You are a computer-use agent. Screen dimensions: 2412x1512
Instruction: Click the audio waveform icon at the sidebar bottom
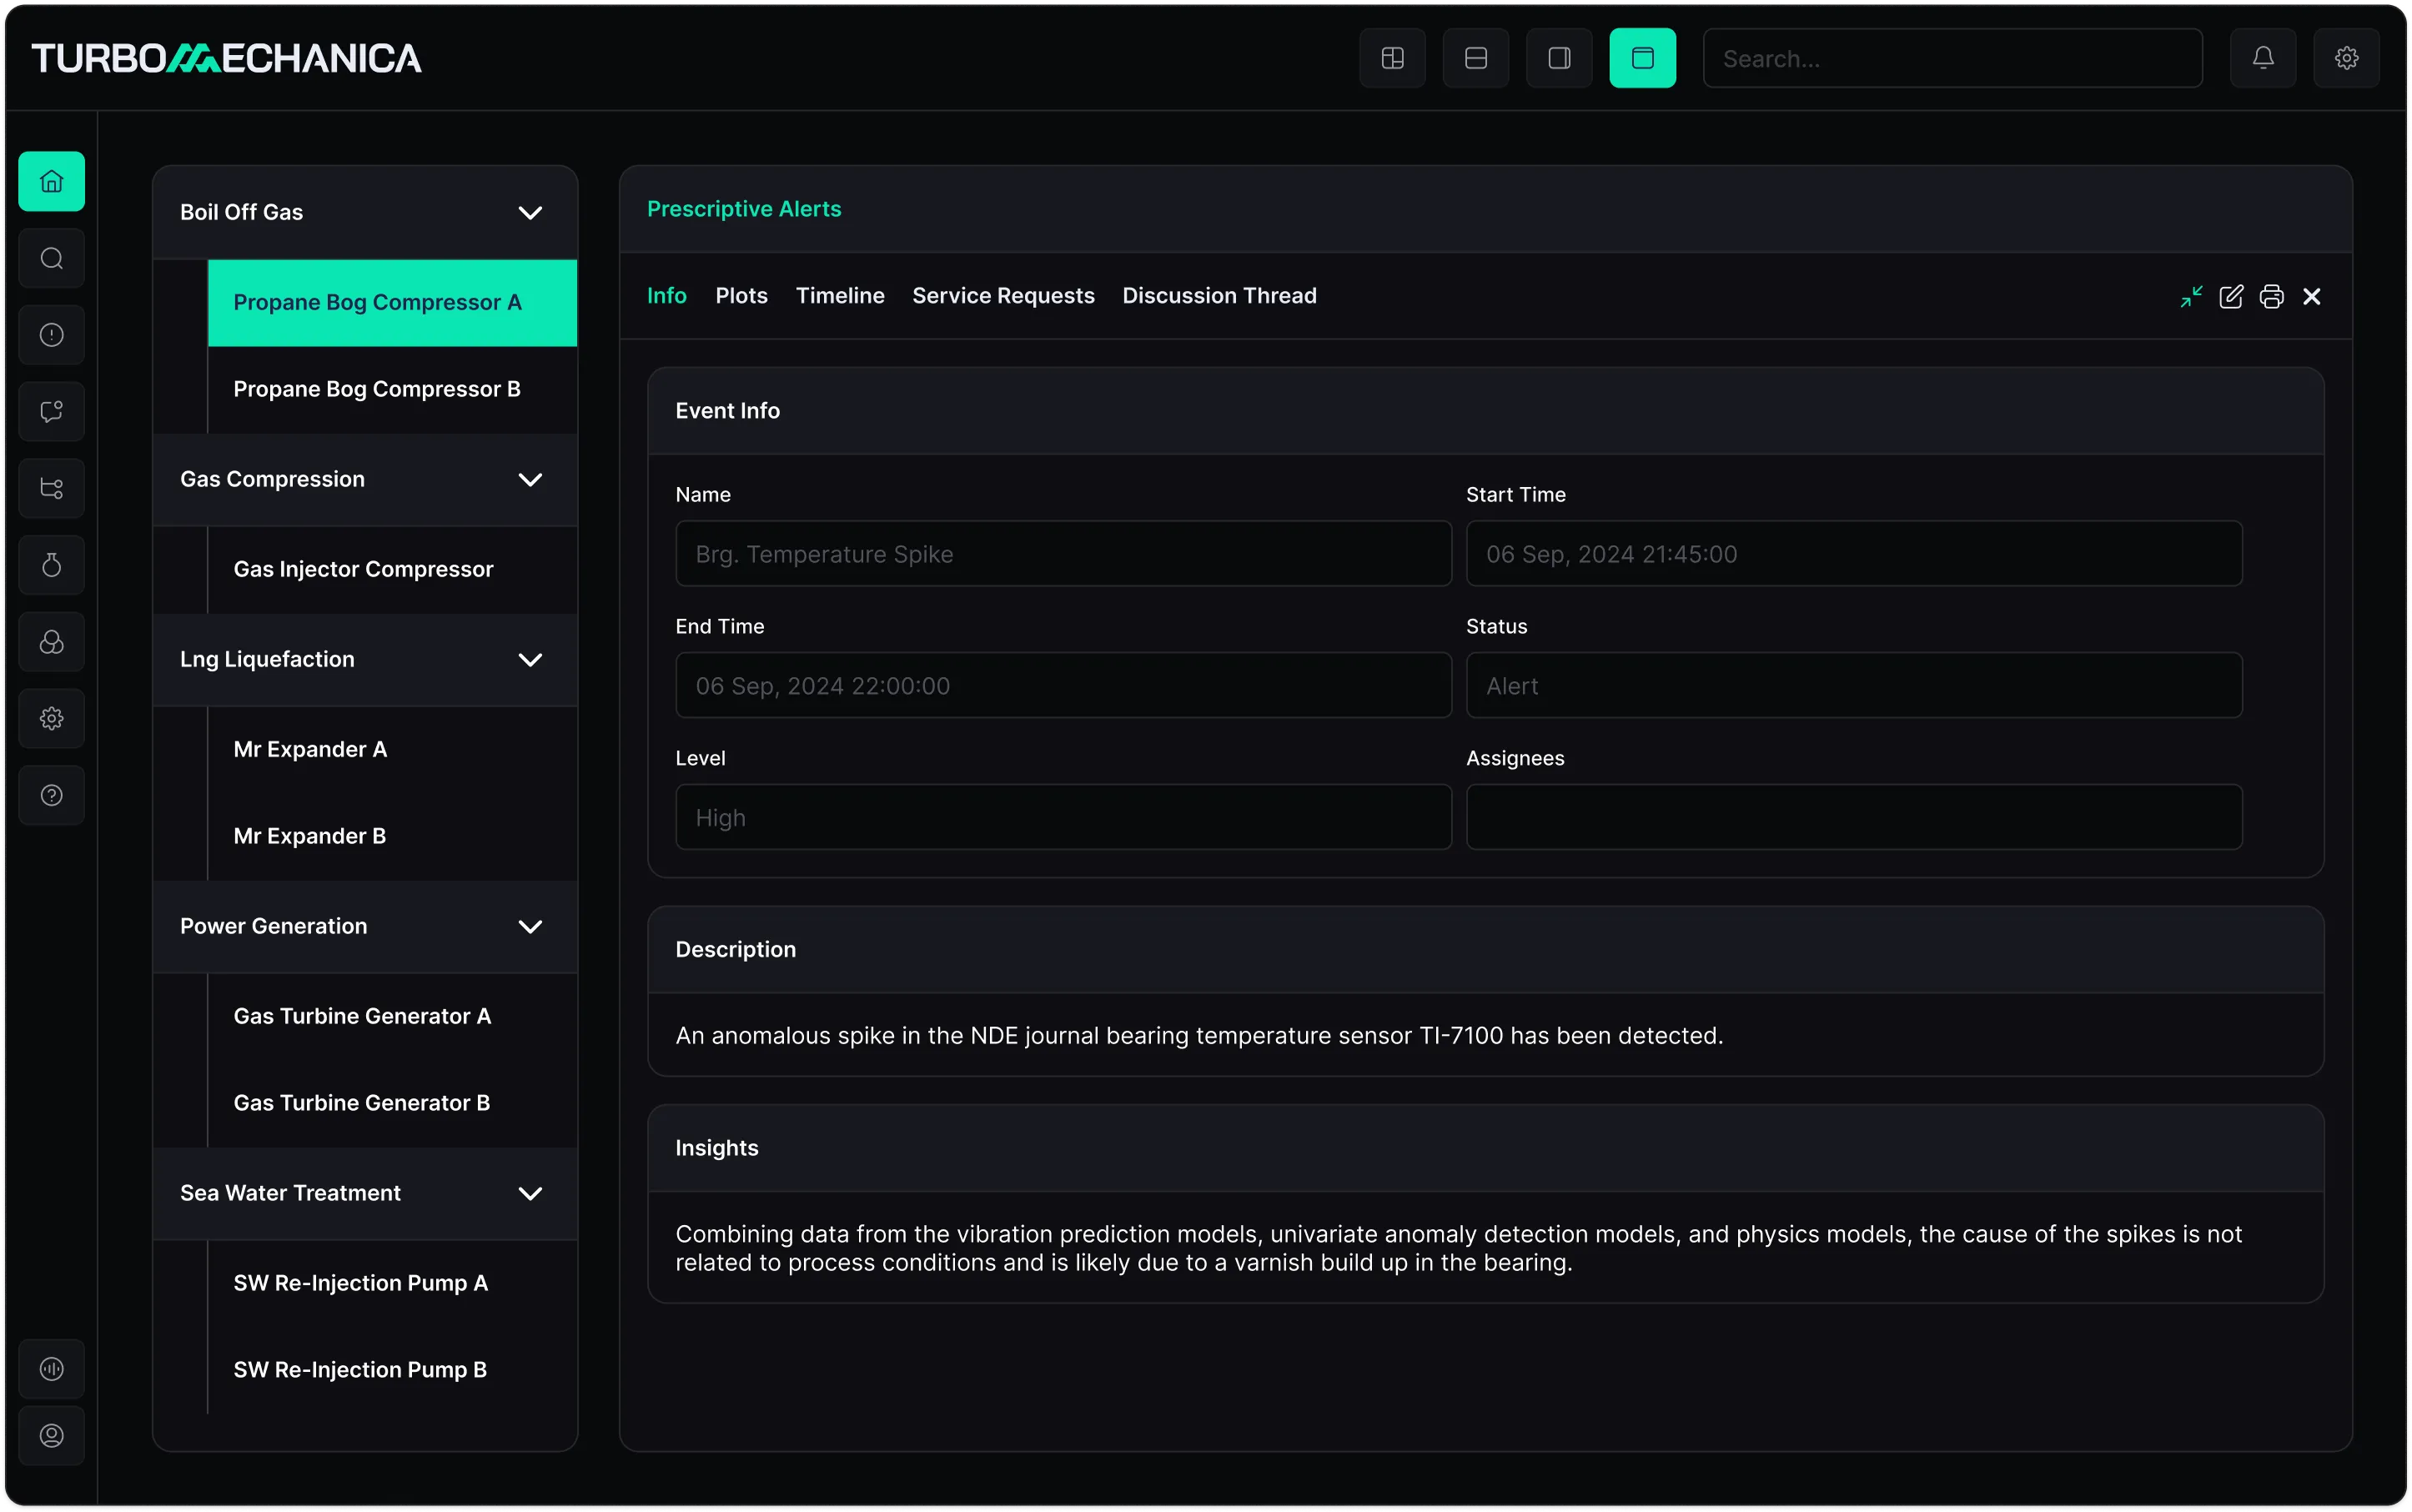pos(51,1368)
